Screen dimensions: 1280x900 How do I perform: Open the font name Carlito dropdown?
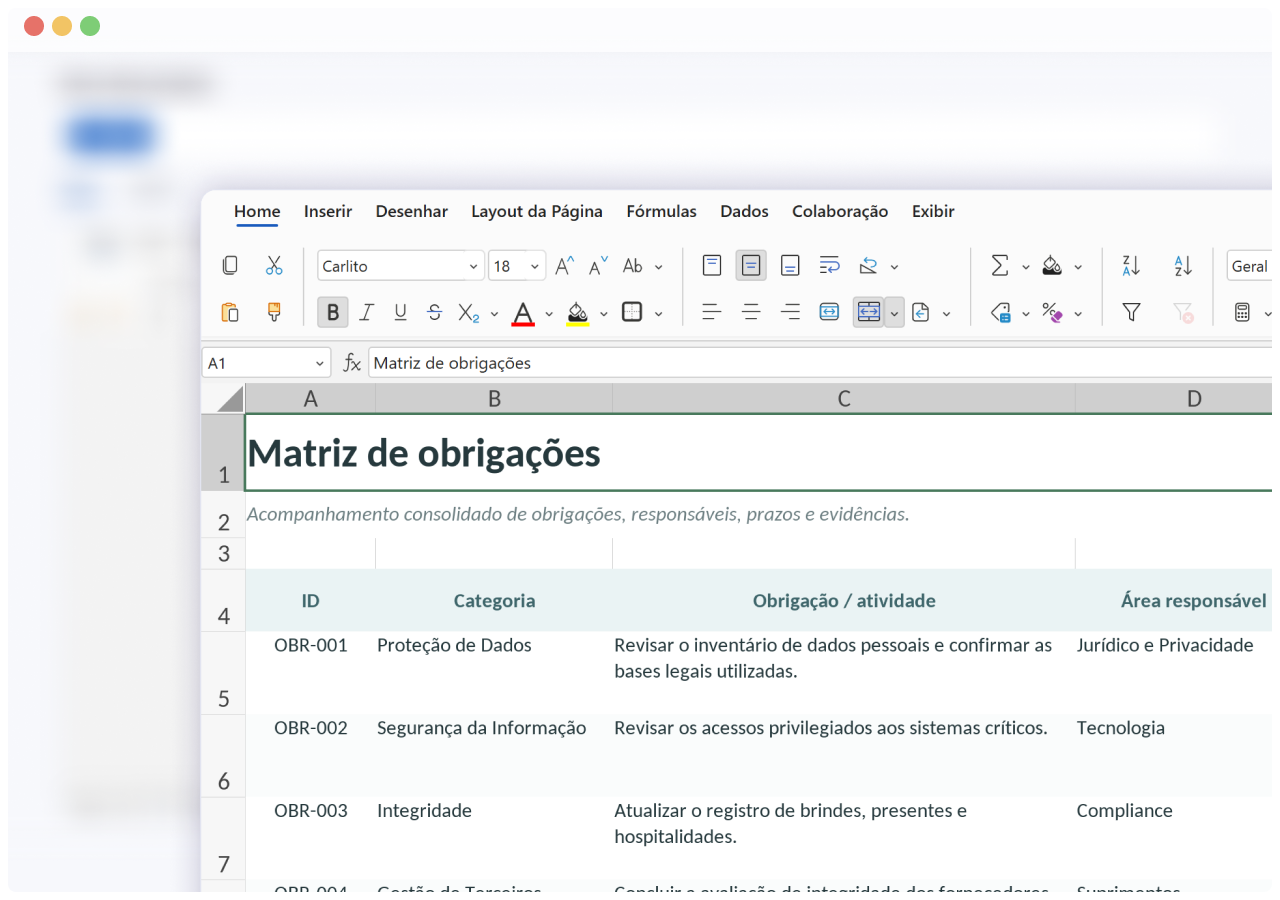click(x=474, y=267)
